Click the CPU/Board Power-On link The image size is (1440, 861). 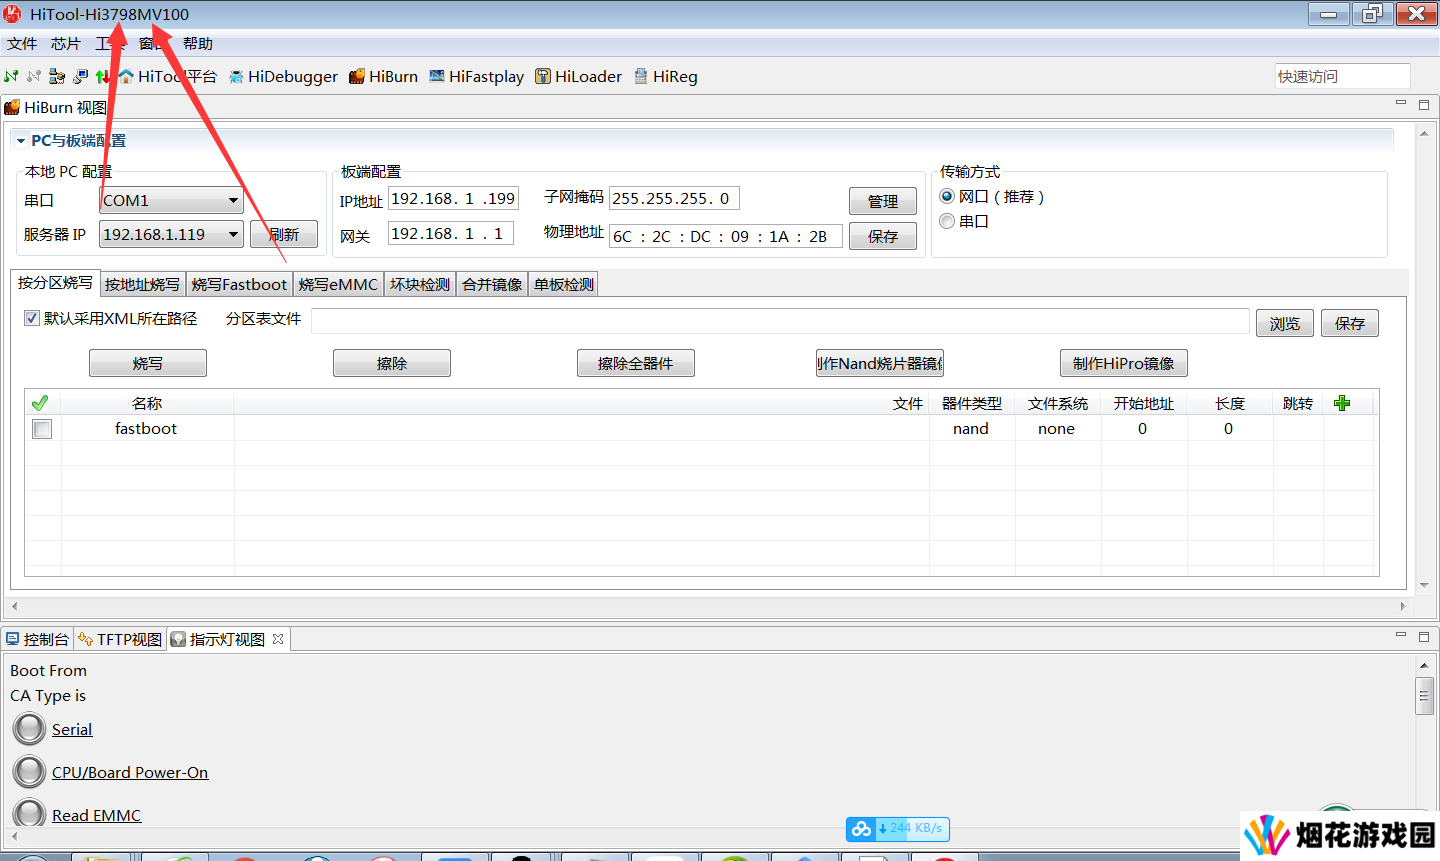(130, 773)
